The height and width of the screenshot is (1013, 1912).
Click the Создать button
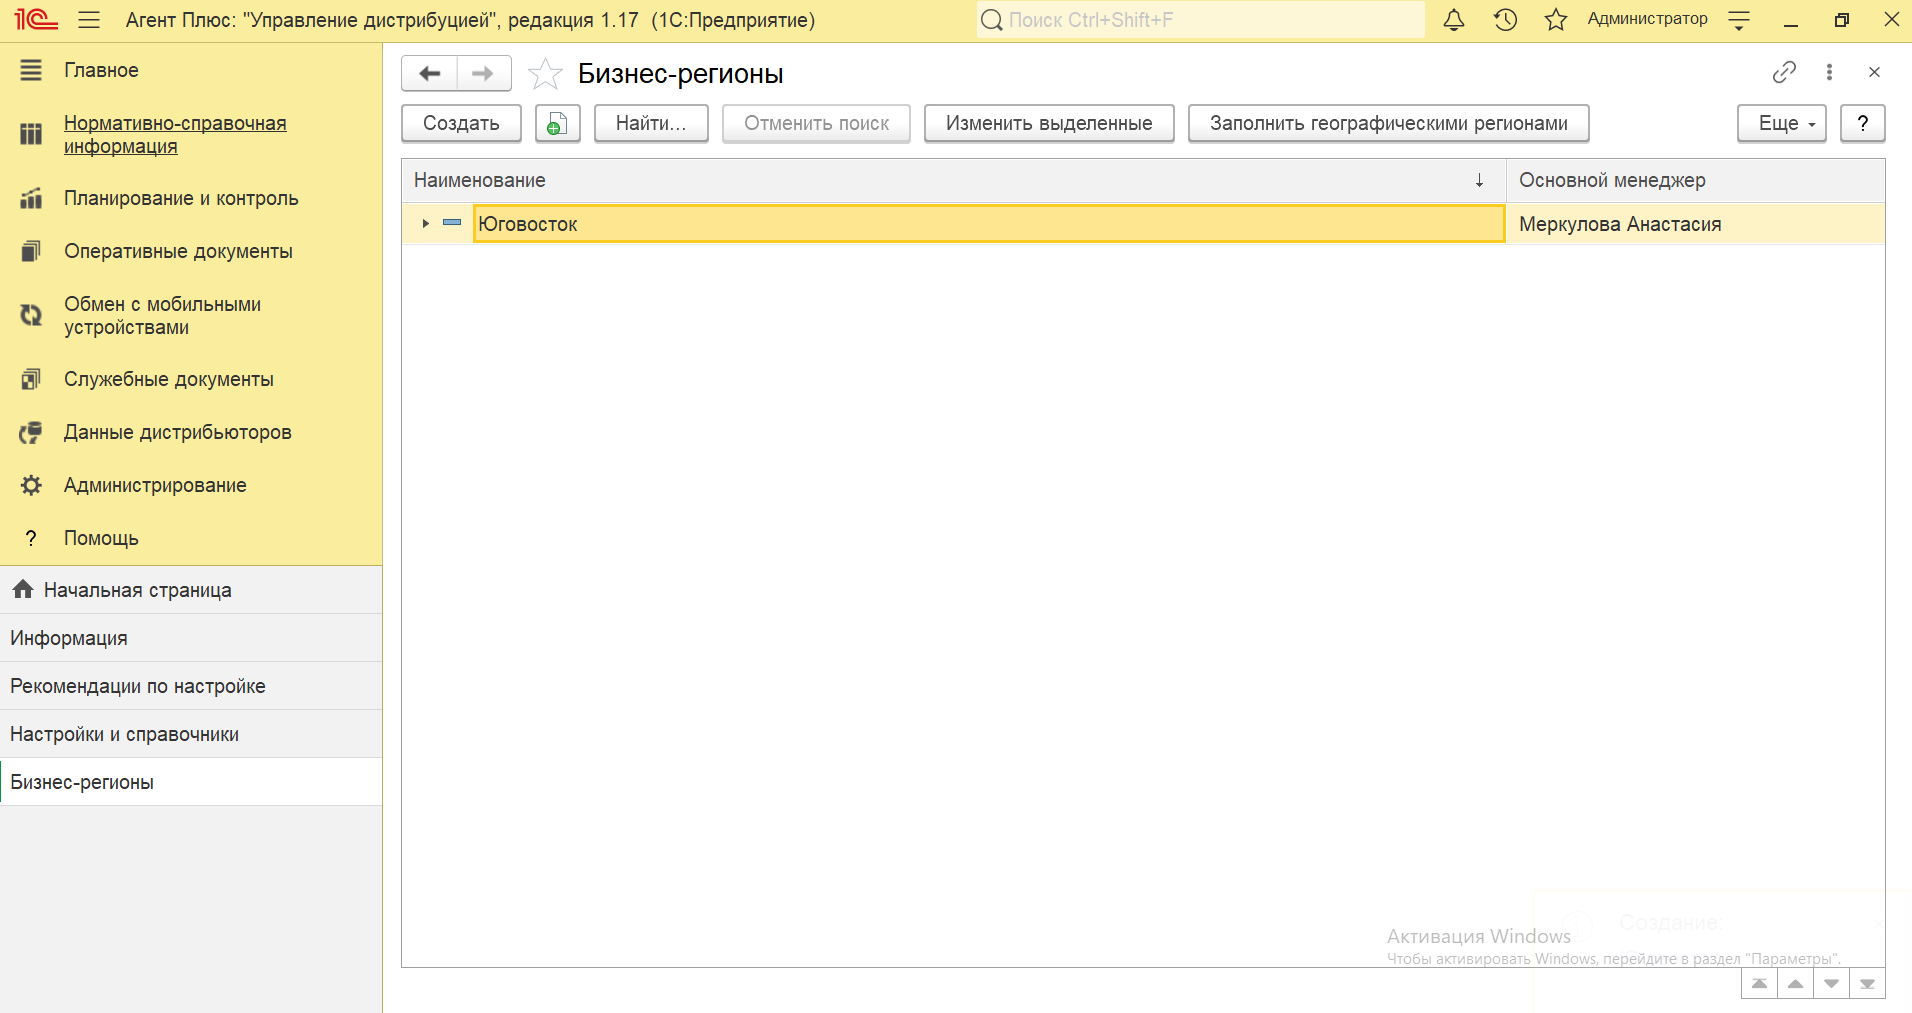tap(461, 124)
